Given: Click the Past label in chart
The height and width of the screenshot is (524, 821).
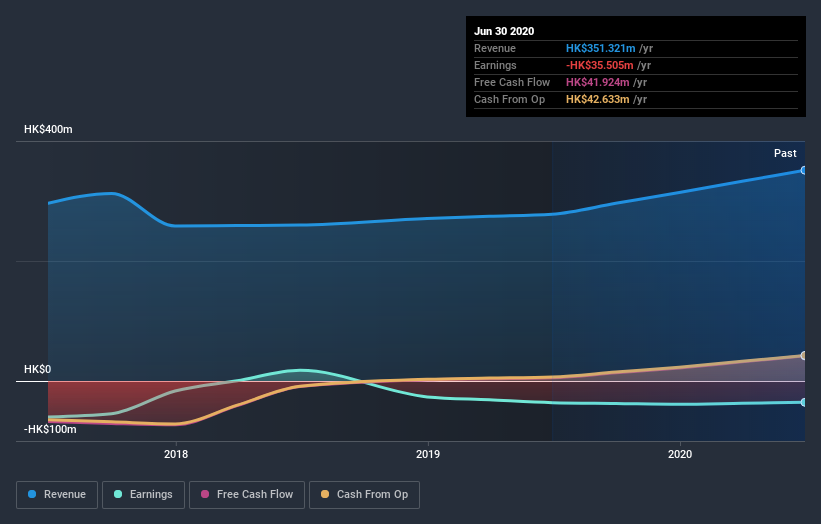Looking at the screenshot, I should [785, 153].
